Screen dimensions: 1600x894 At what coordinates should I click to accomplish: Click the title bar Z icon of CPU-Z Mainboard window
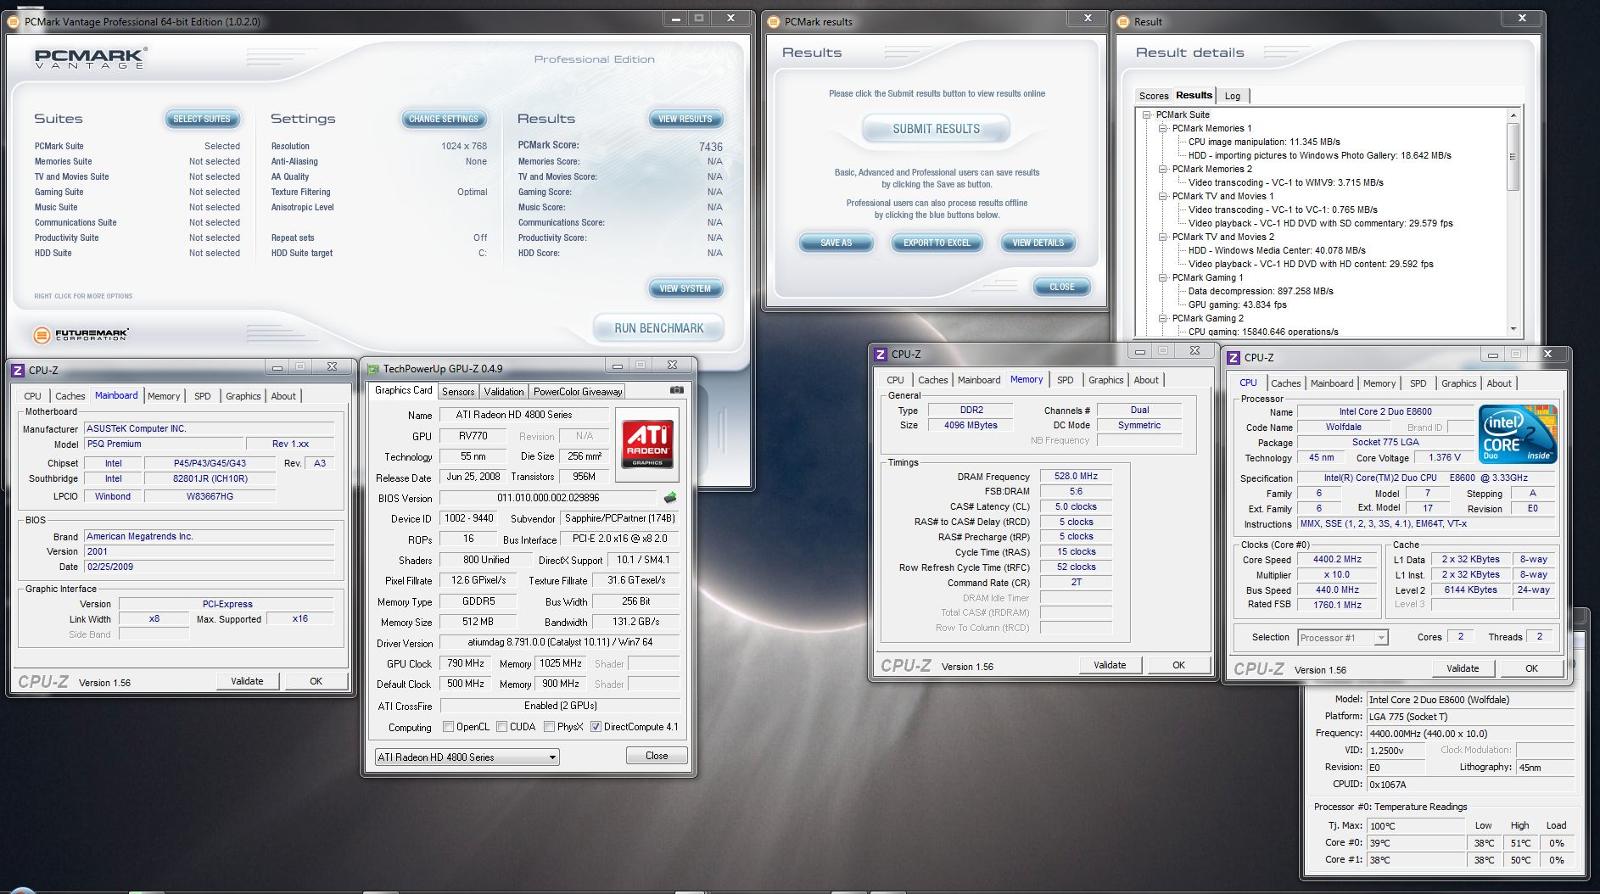17,369
